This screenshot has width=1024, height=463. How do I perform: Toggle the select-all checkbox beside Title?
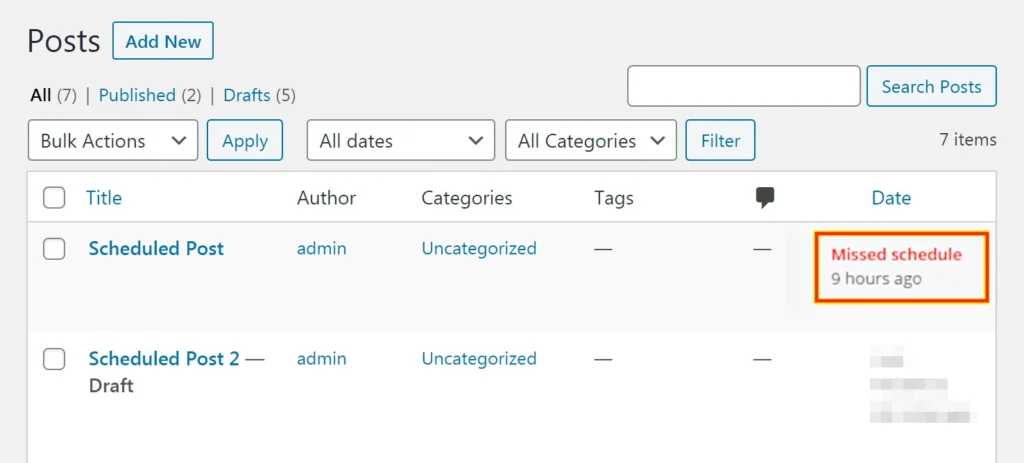point(54,197)
